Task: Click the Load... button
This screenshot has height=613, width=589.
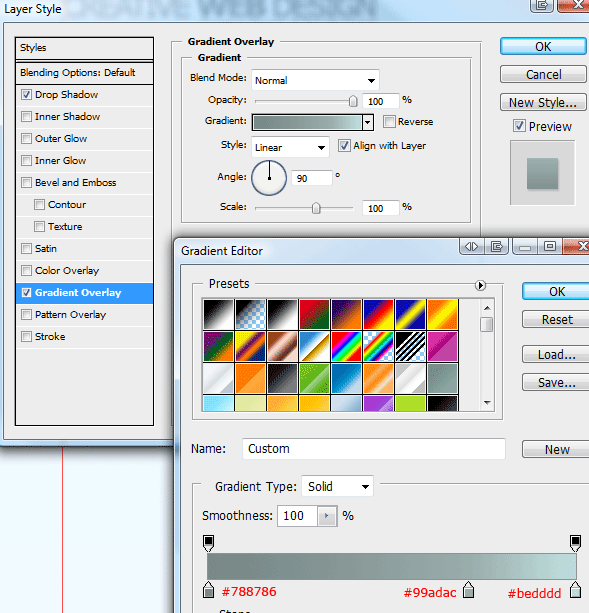Action: click(x=557, y=354)
